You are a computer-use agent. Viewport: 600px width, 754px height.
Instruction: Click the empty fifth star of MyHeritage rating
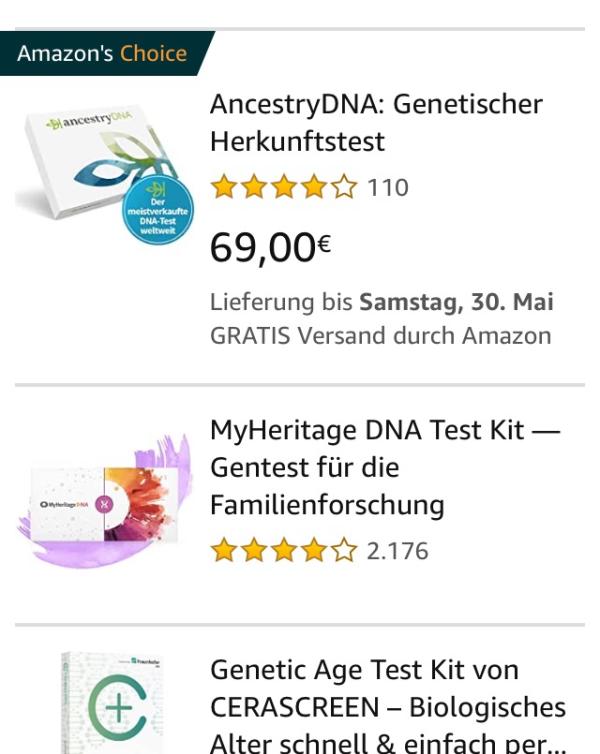coord(346,550)
